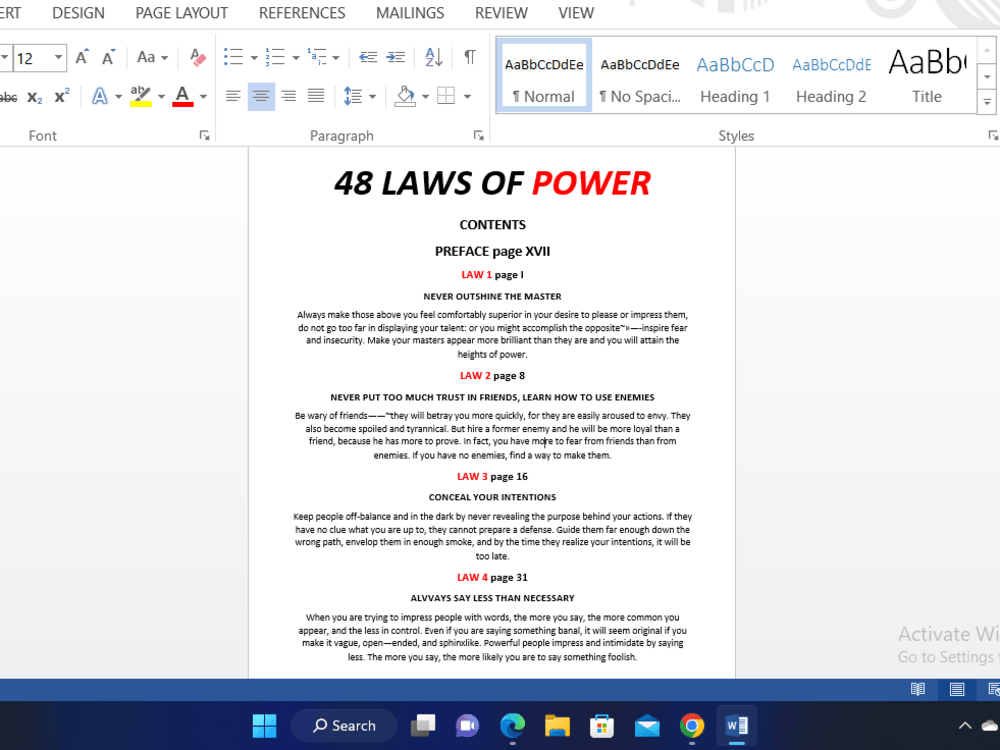The image size is (1000, 750).
Task: Expand the full styles gallery
Action: (987, 102)
